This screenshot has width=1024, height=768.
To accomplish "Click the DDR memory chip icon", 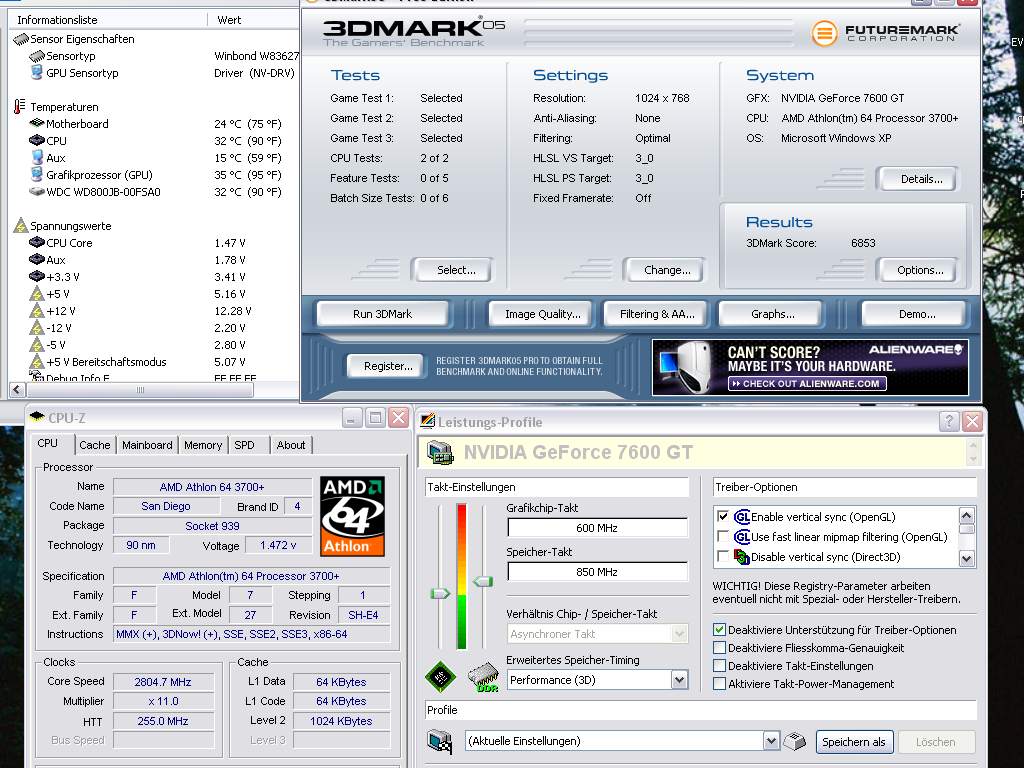I will coord(483,677).
